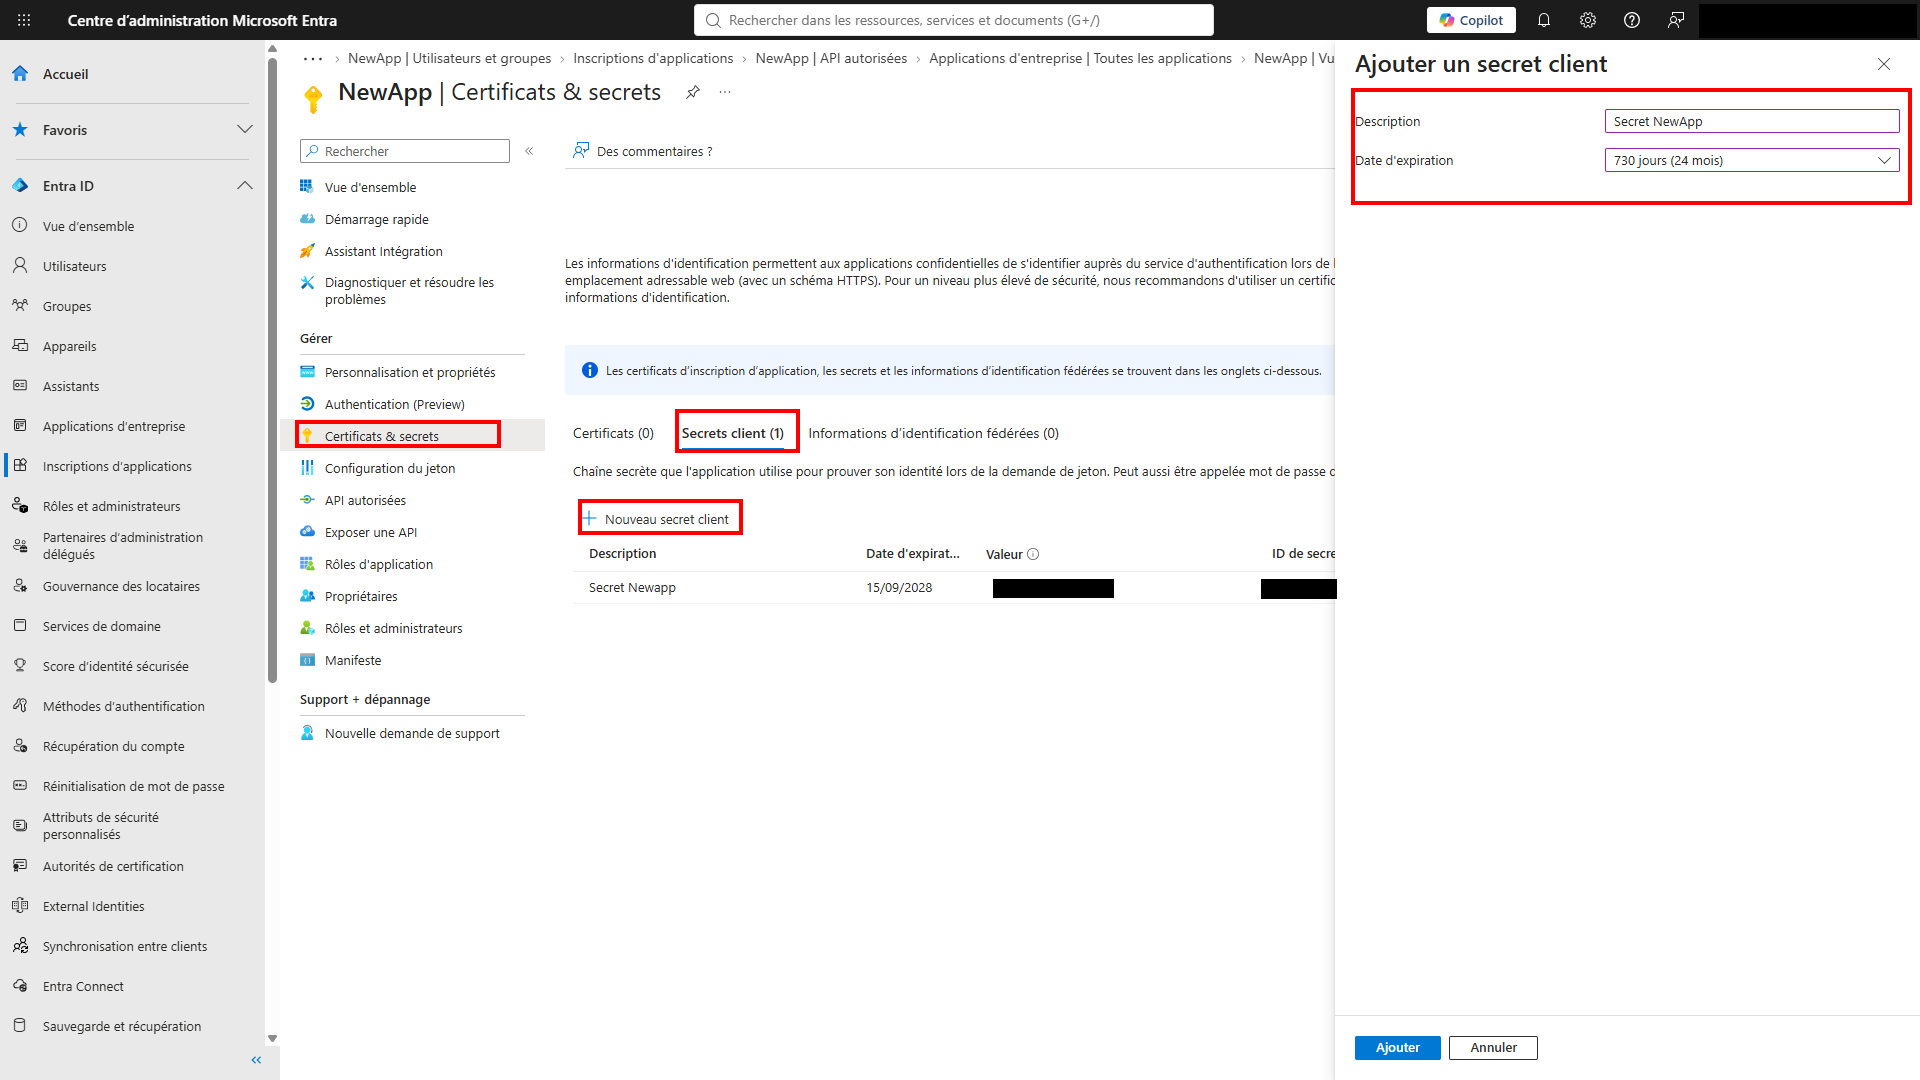Open Personnalisation et propriétés
This screenshot has height=1080, width=1920.
[410, 372]
